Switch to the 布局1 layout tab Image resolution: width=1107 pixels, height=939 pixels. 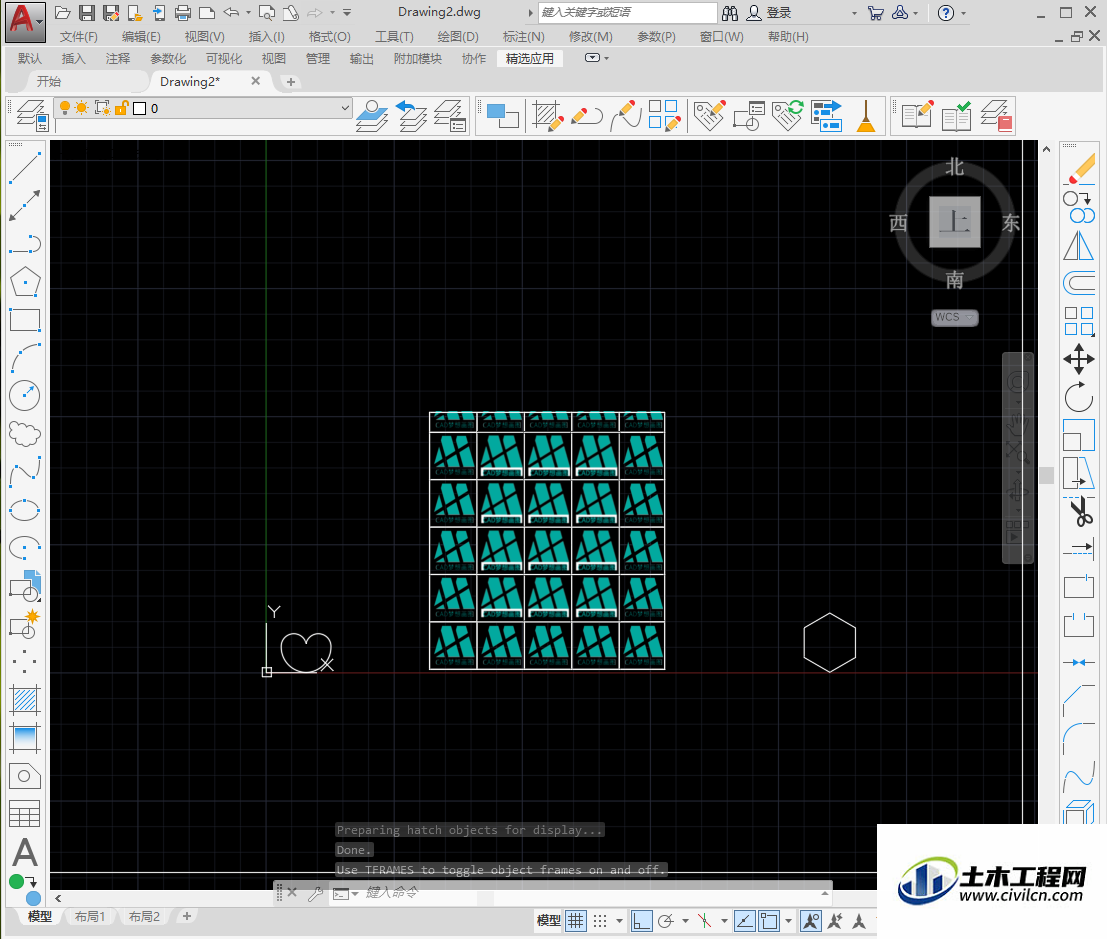(x=90, y=916)
